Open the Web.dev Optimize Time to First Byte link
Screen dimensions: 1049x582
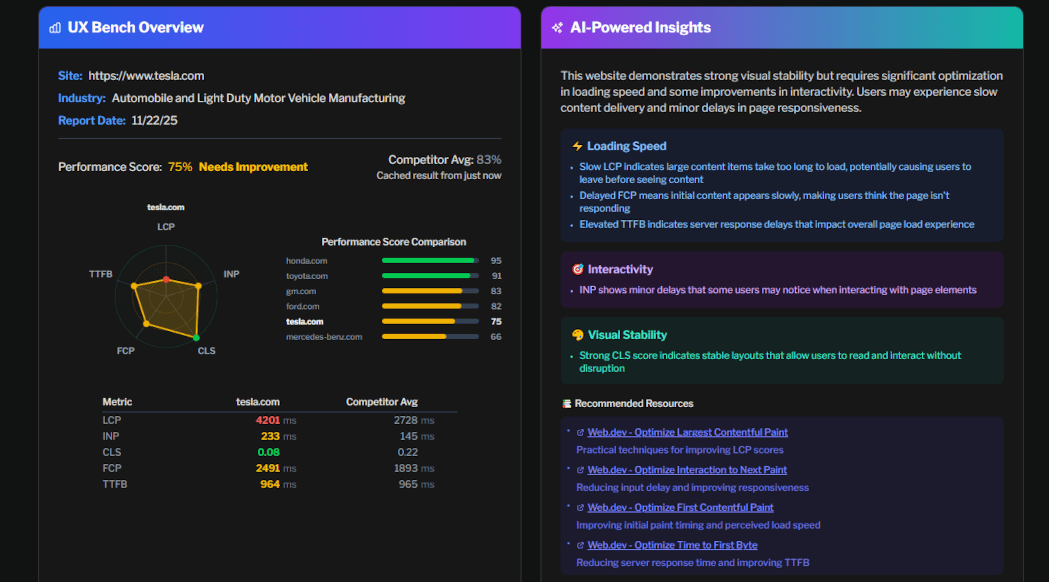pos(672,545)
